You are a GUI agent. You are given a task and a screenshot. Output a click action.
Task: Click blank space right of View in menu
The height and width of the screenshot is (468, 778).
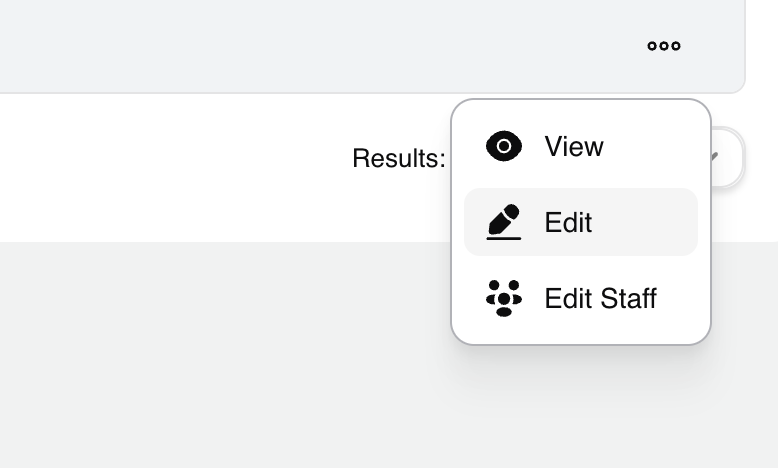coord(660,146)
